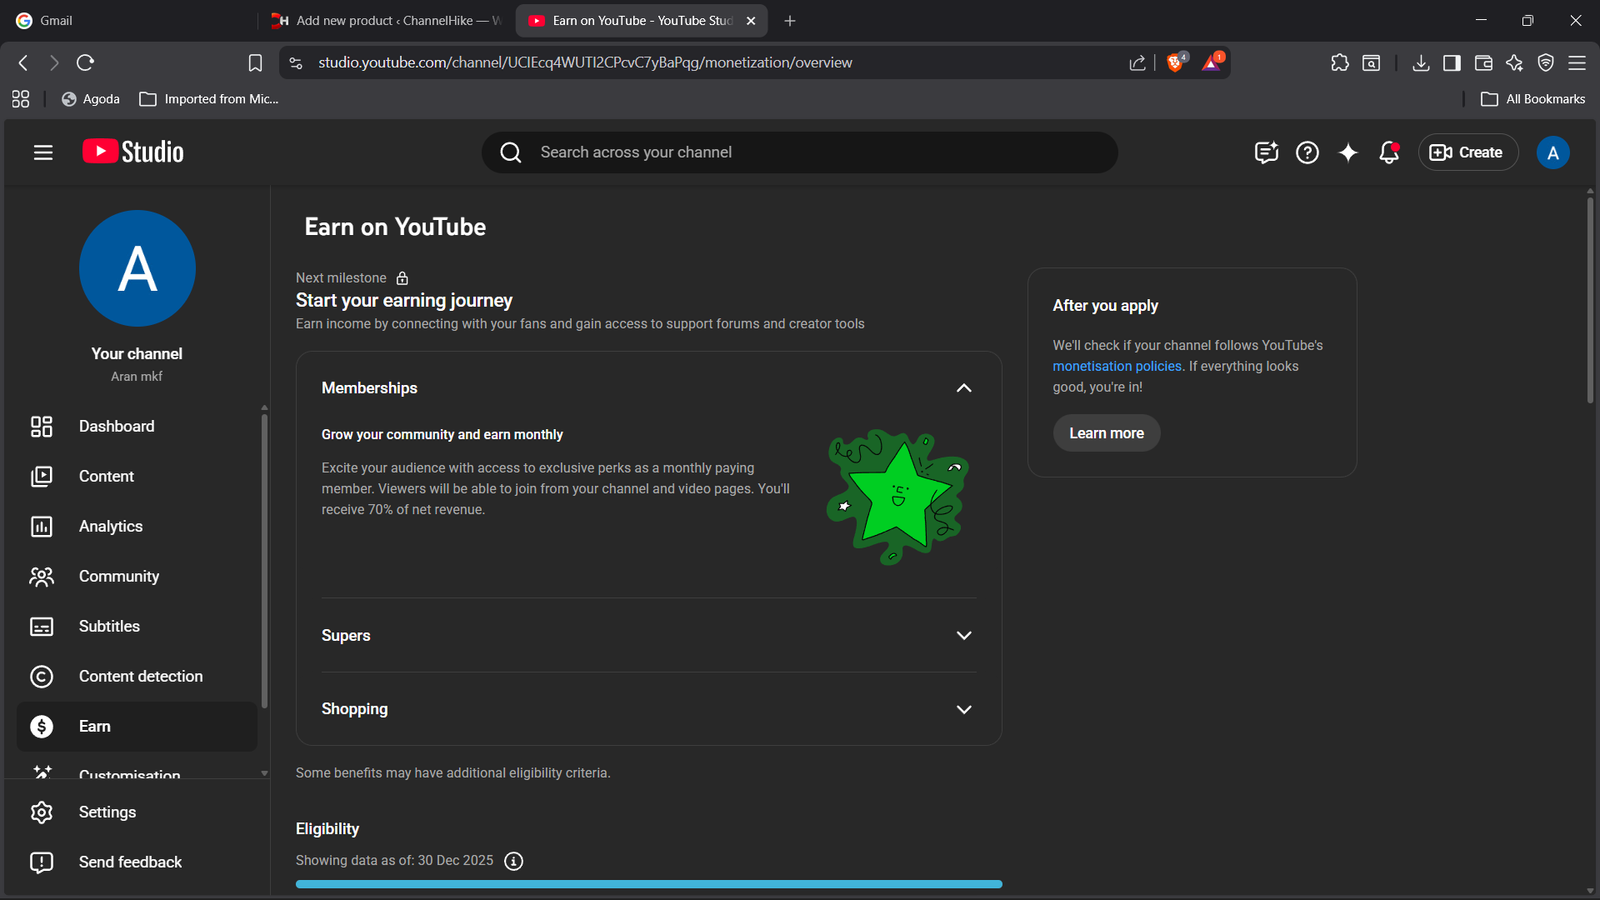1600x900 pixels.
Task: Toggle the hamburger menu next to Studio logo
Action: tap(43, 152)
